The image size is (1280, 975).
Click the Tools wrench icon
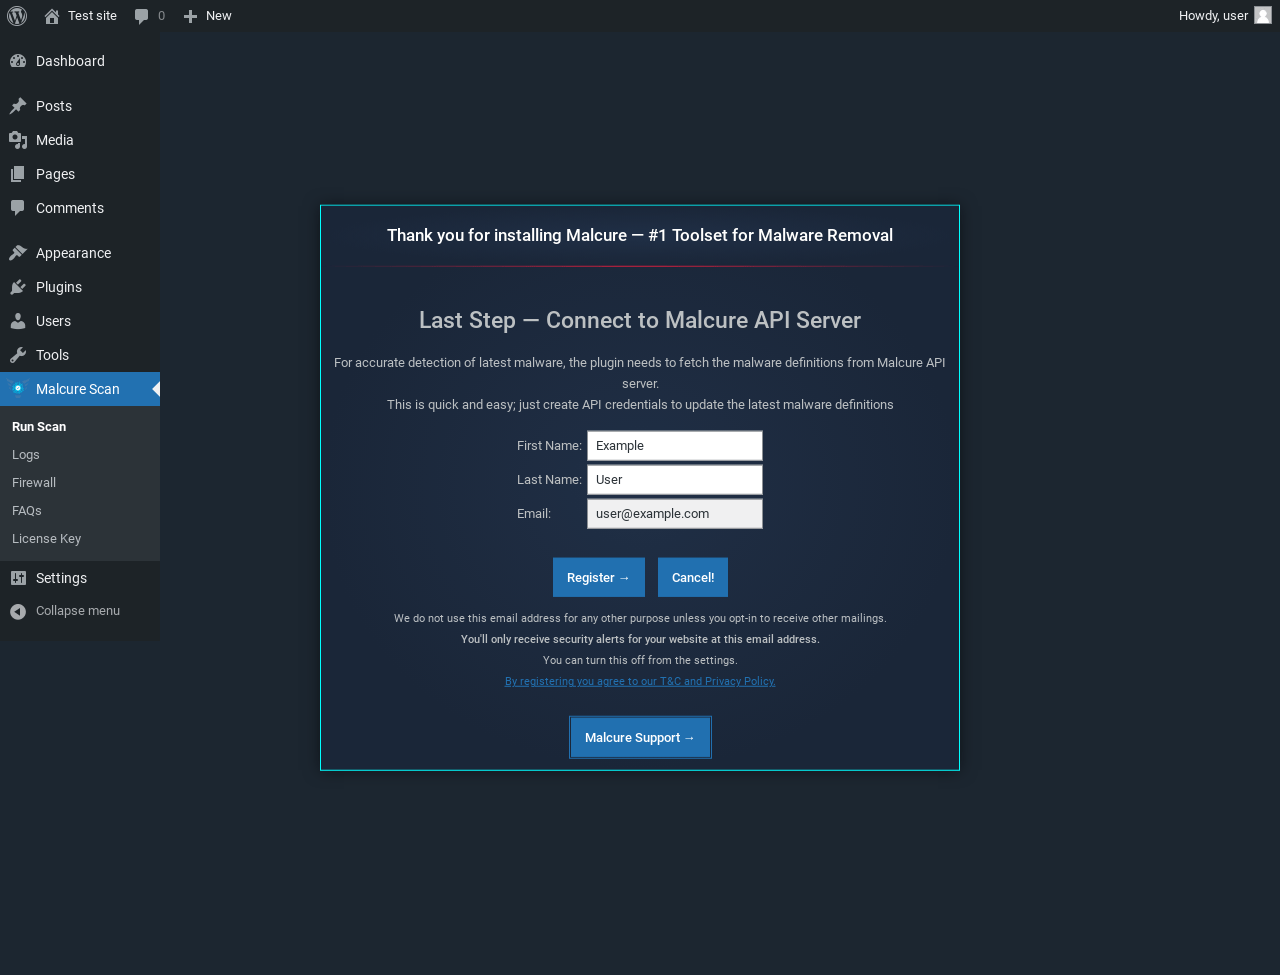[18, 355]
